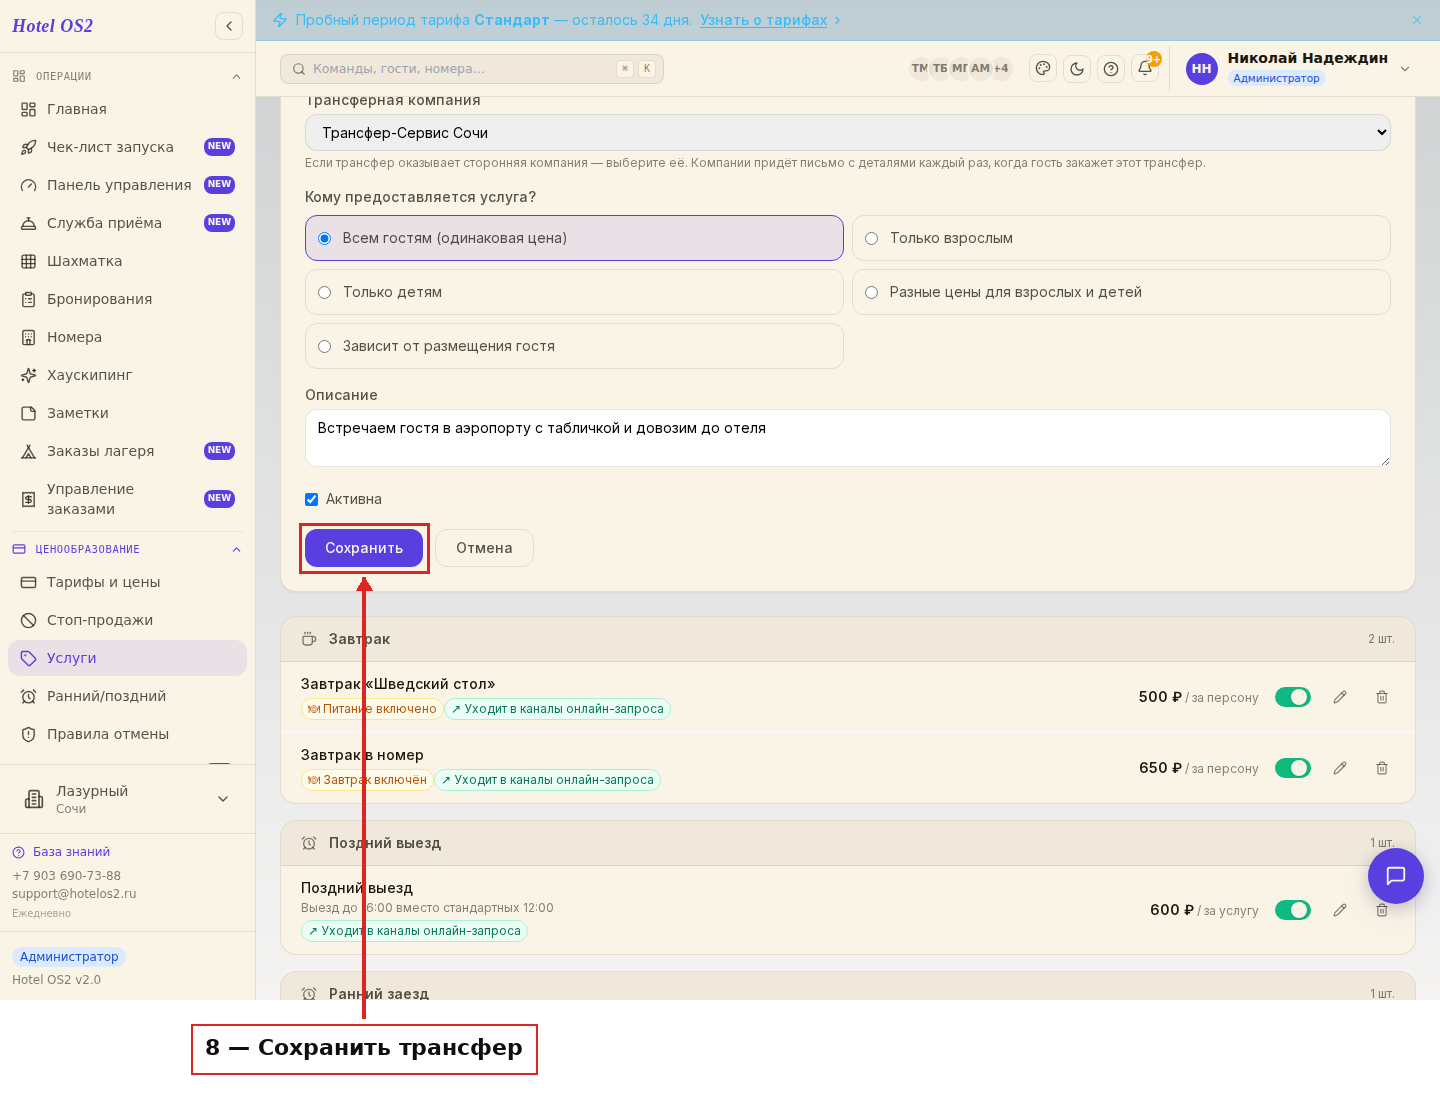Image resolution: width=1440 pixels, height=1098 pixels.
Task: Switch to dark mode moon icon
Action: [x=1077, y=68]
